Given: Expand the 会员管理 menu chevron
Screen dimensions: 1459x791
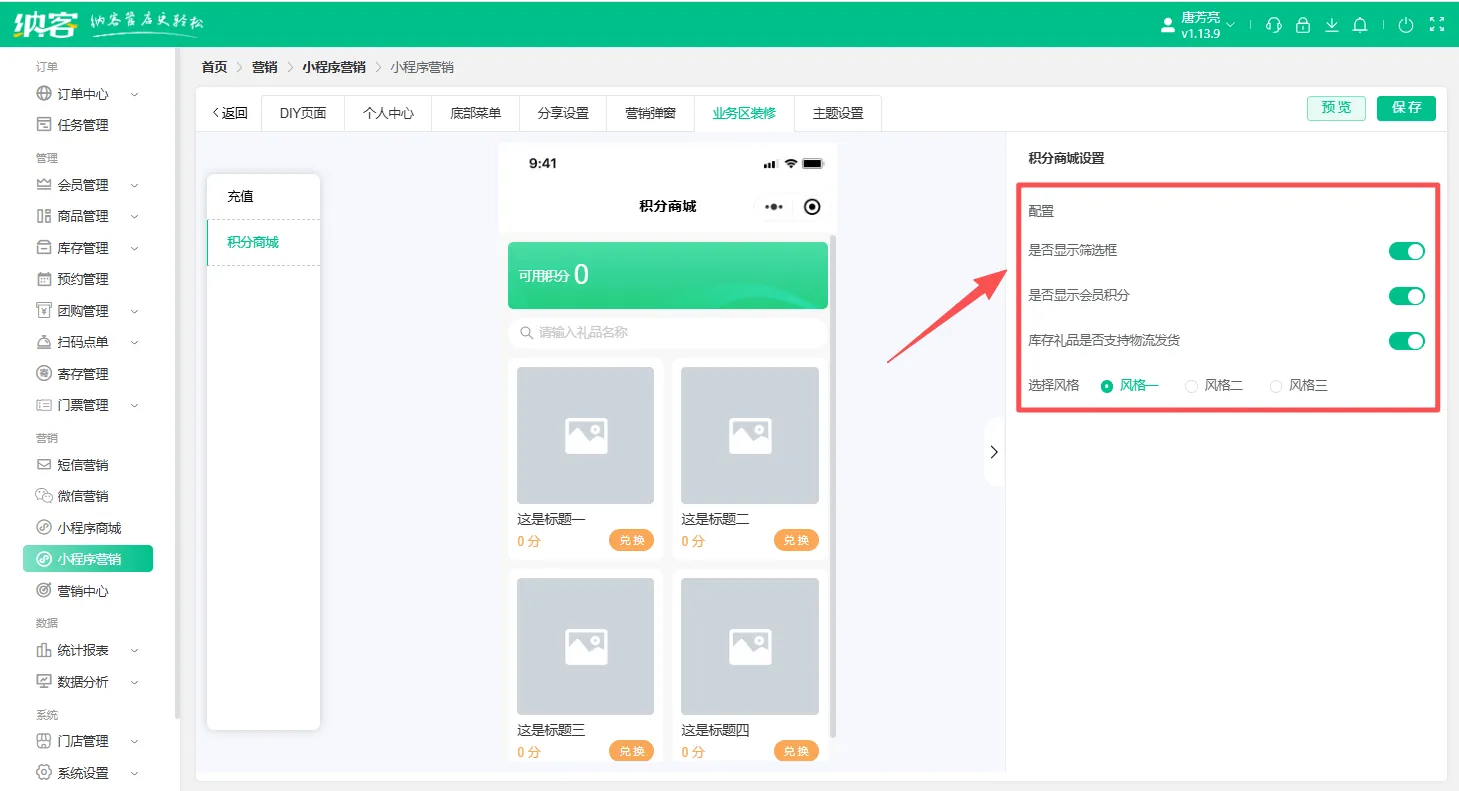Looking at the screenshot, I should pos(135,185).
